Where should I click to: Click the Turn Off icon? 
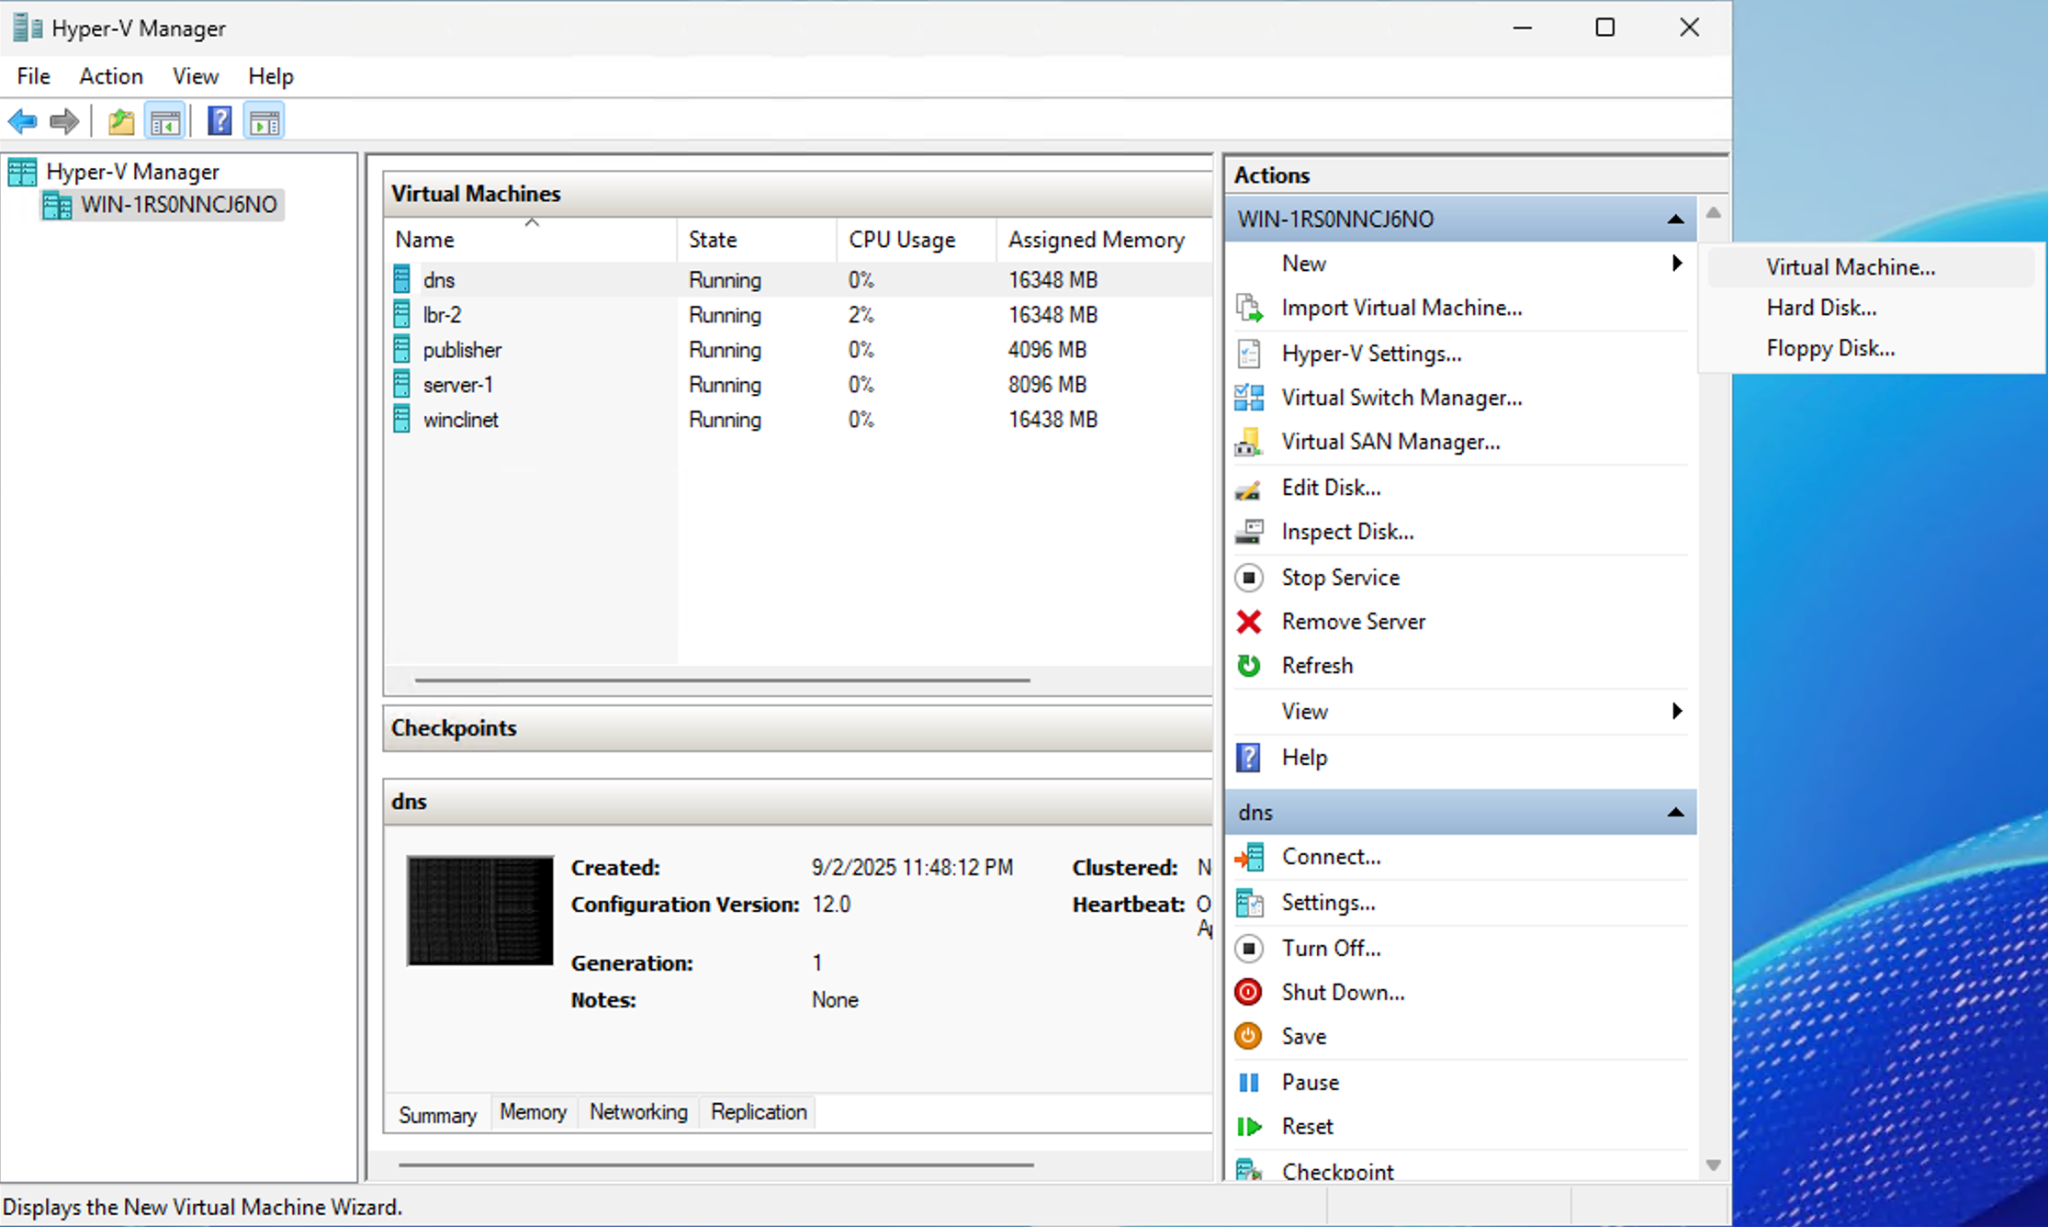tap(1249, 948)
